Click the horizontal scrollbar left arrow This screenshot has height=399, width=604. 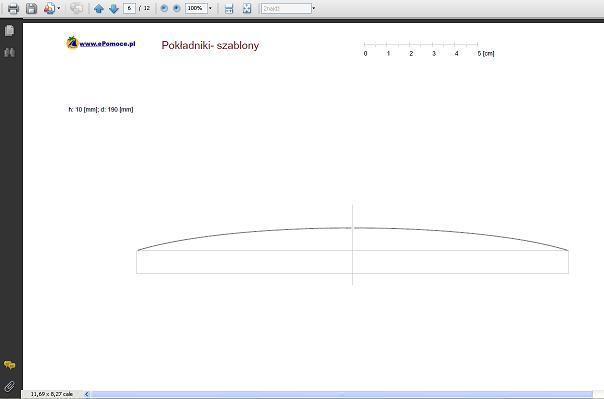87,394
